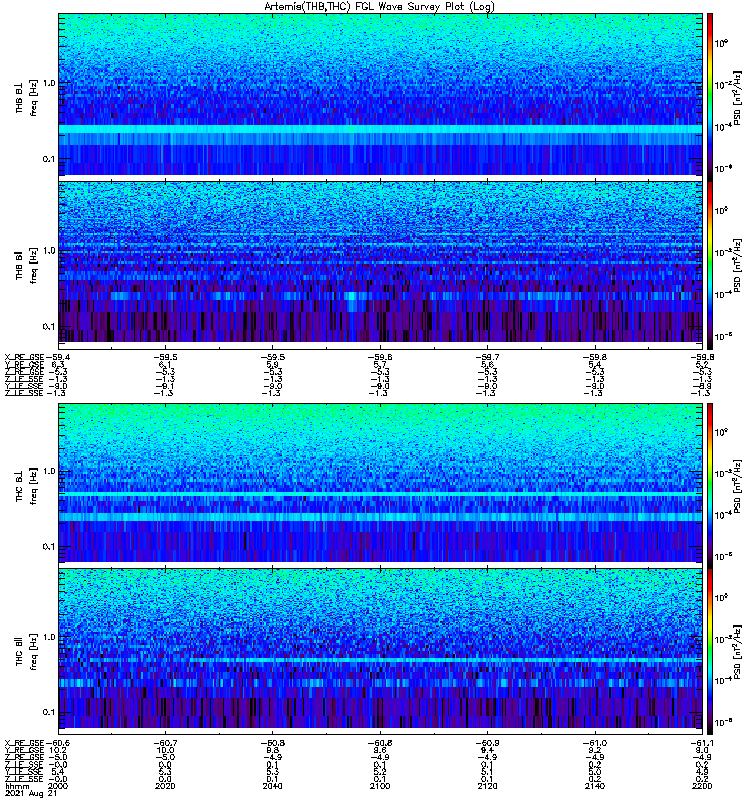Click the X_RE_GSE value -61.0

pos(595,743)
